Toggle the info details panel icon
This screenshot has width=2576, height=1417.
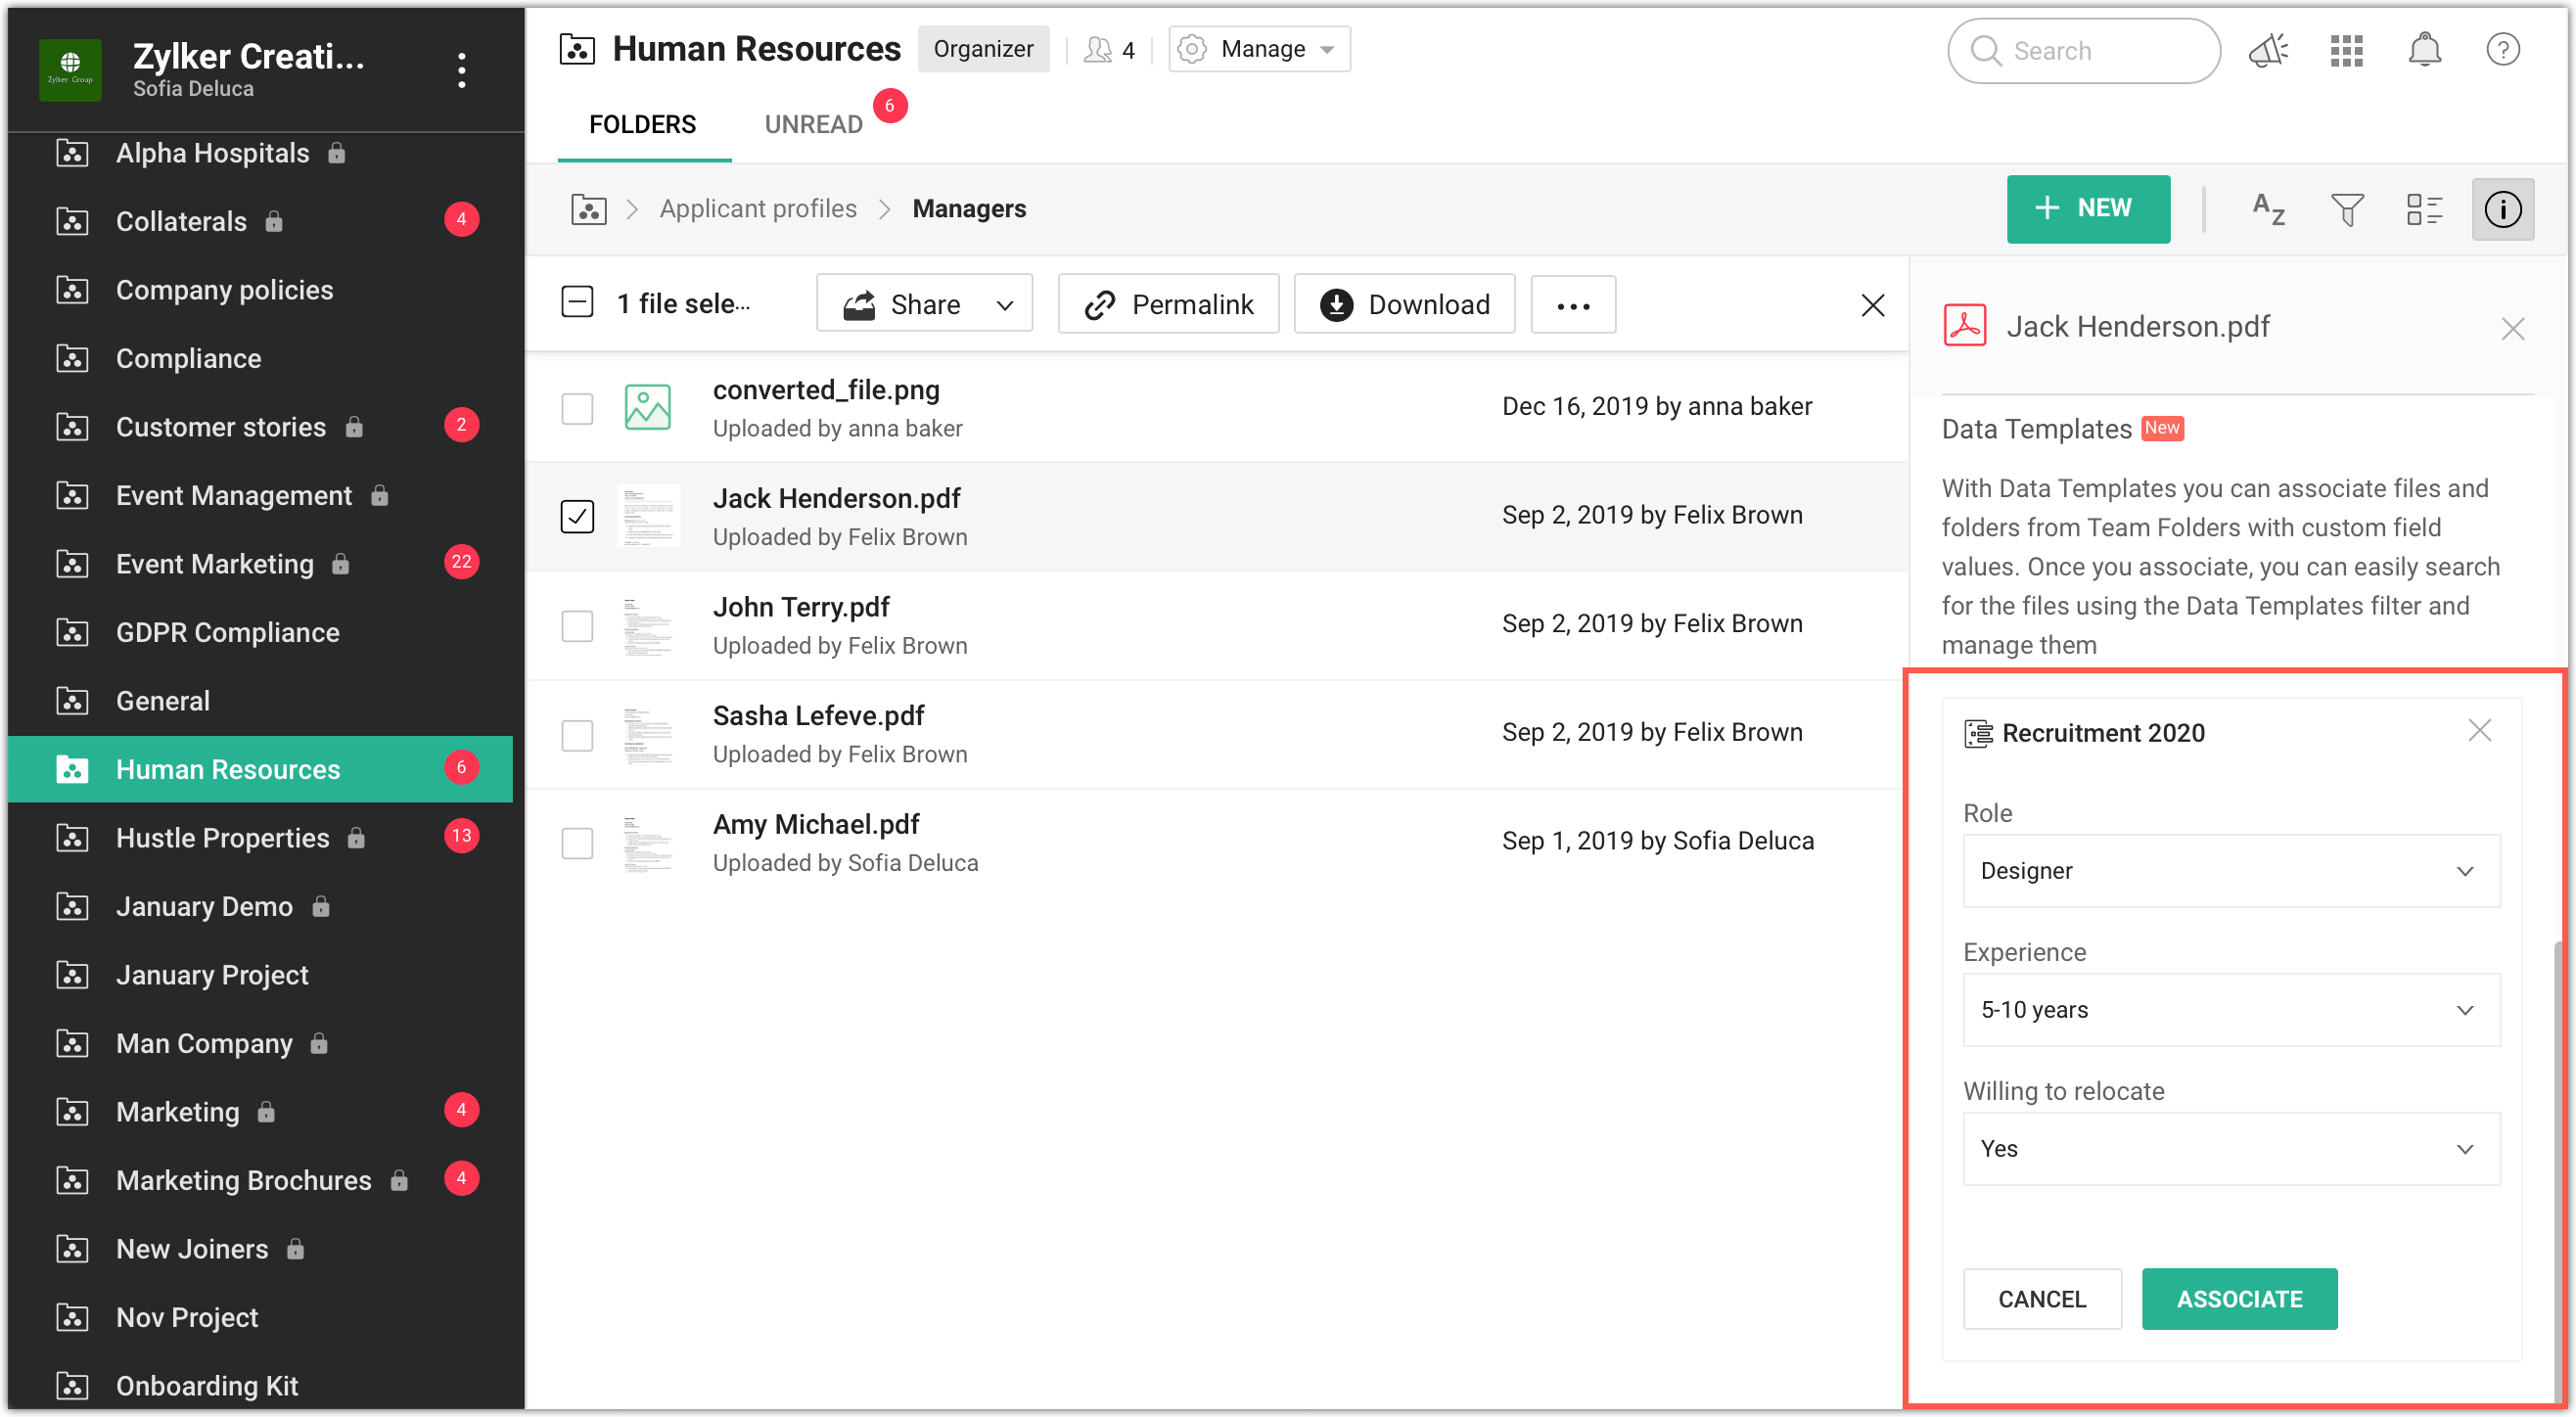point(2502,209)
